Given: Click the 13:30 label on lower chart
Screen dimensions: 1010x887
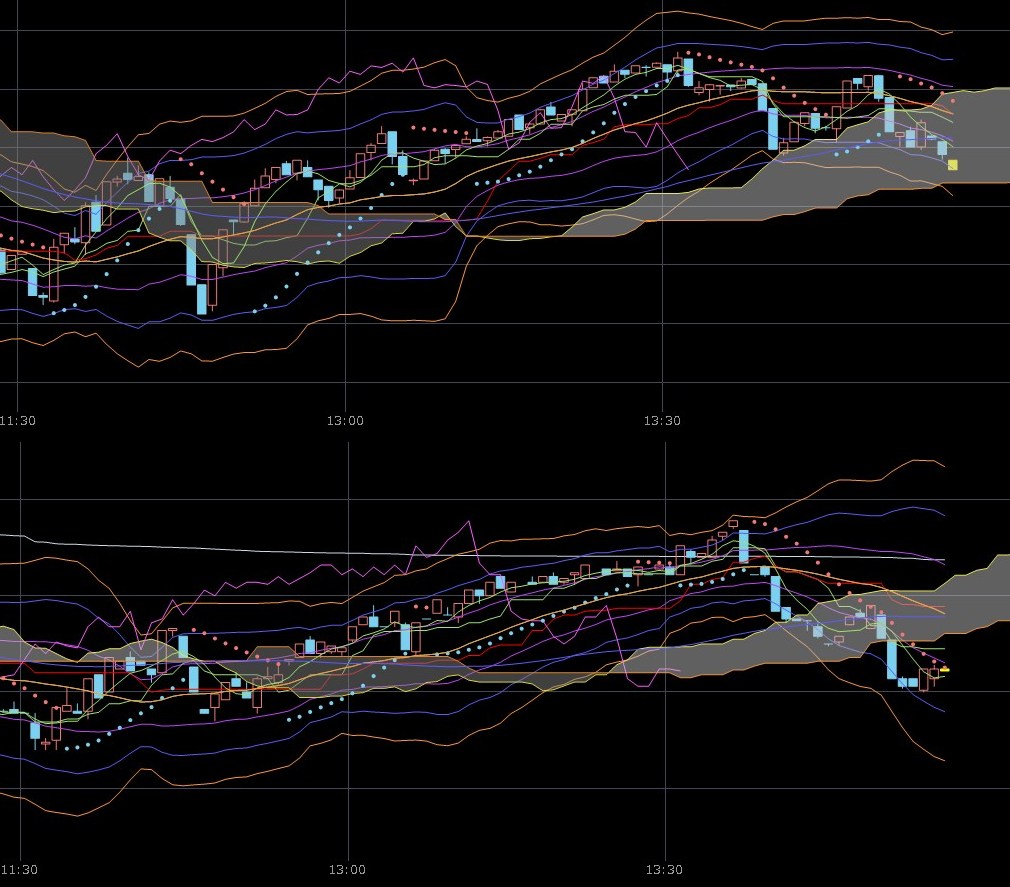Looking at the screenshot, I should click(663, 869).
